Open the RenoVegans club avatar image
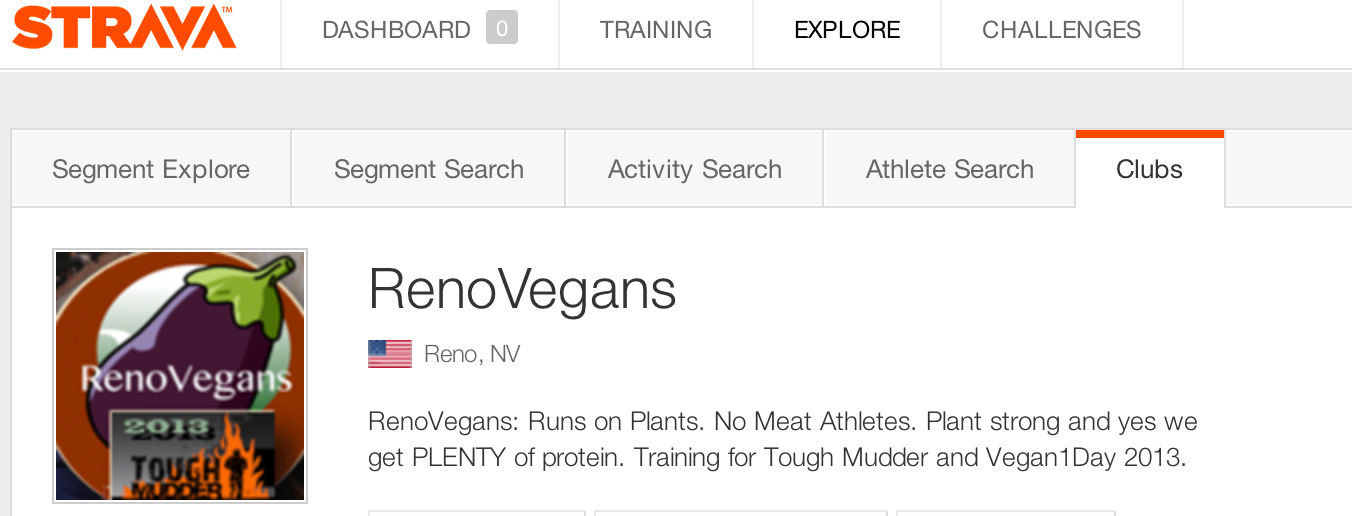Image resolution: width=1352 pixels, height=516 pixels. [180, 376]
